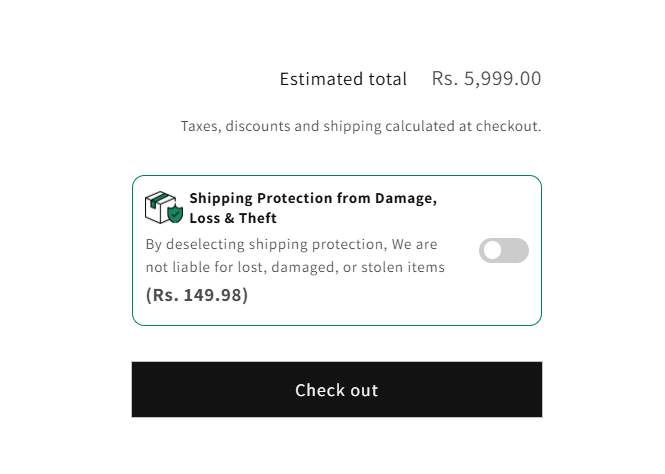Enable the shipping protection toggle switch
This screenshot has width=665, height=474.
click(503, 251)
